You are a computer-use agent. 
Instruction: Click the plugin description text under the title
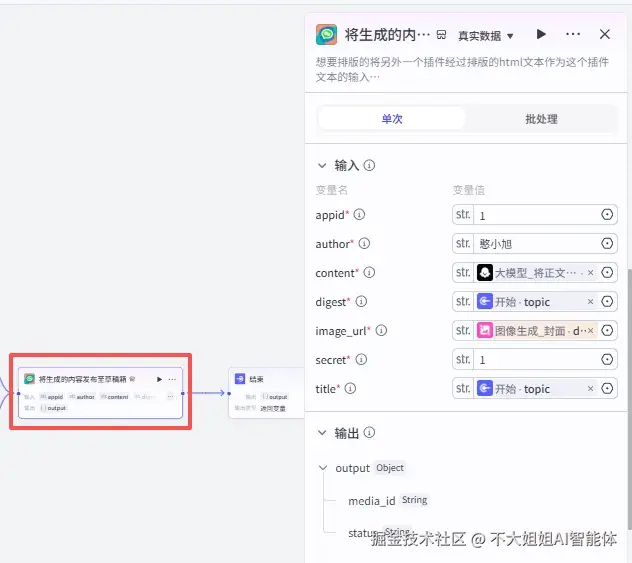coord(462,69)
